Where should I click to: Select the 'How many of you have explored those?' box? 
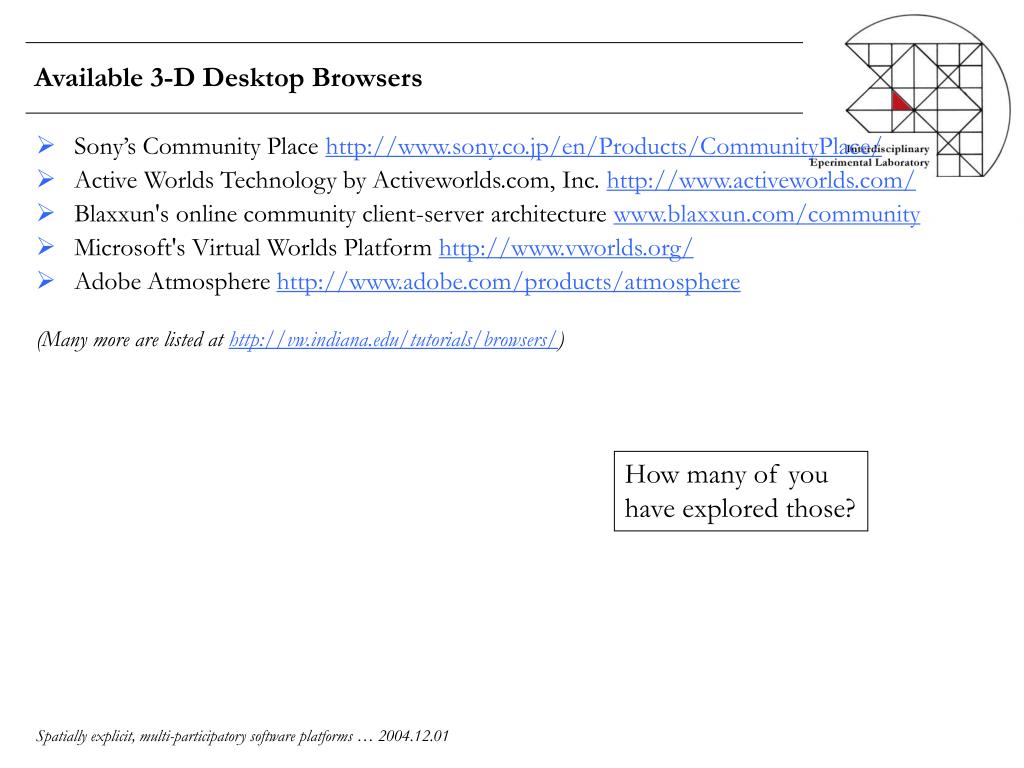(x=741, y=491)
